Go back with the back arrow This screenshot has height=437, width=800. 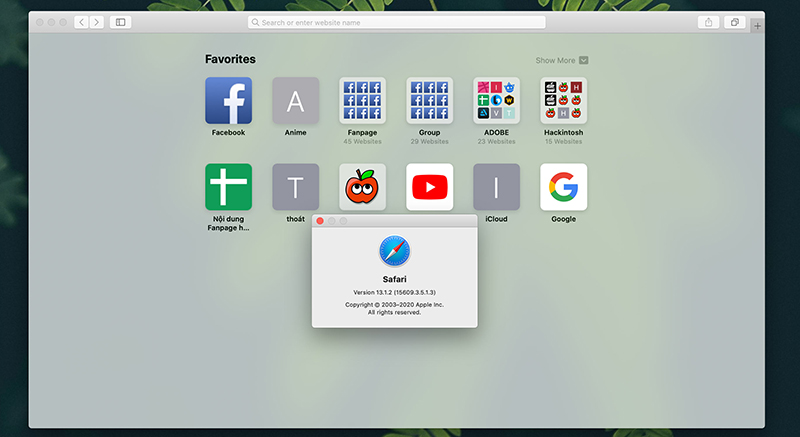click(x=81, y=22)
